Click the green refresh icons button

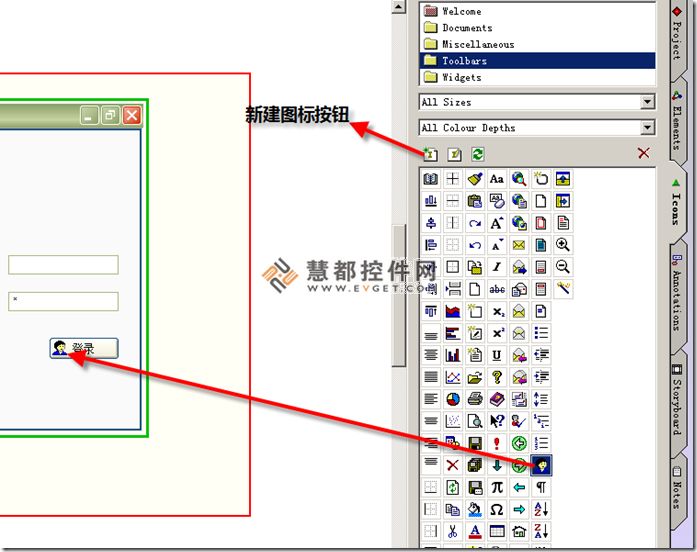[477, 154]
